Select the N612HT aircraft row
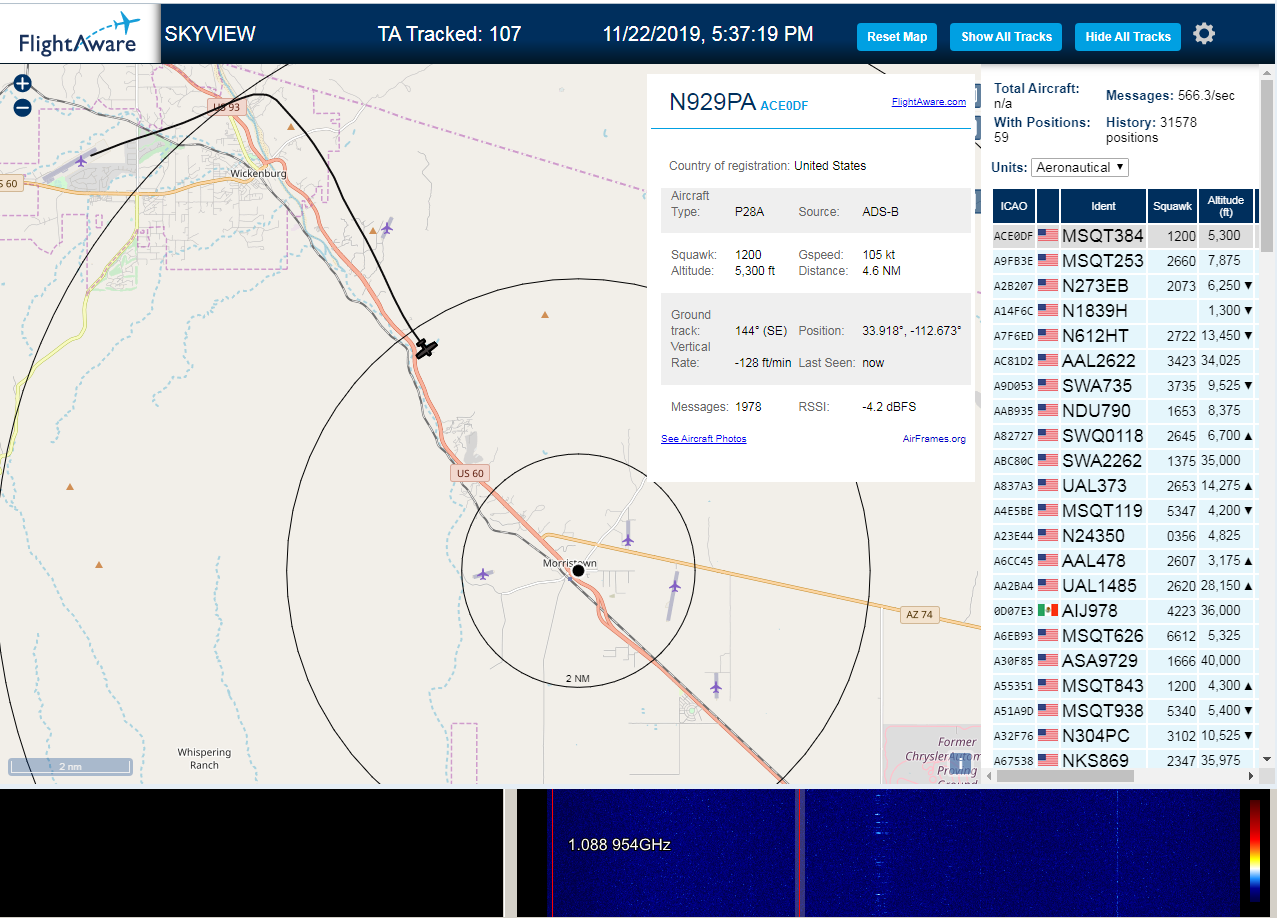The image size is (1277, 919). (1124, 336)
